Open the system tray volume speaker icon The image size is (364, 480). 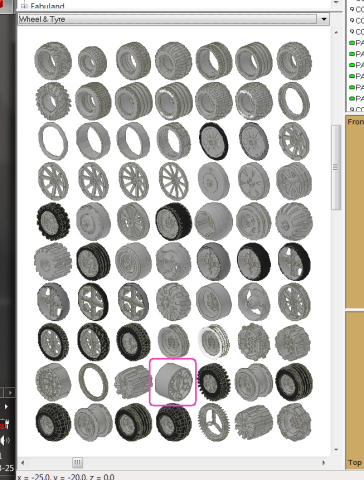pyautogui.click(x=5, y=440)
